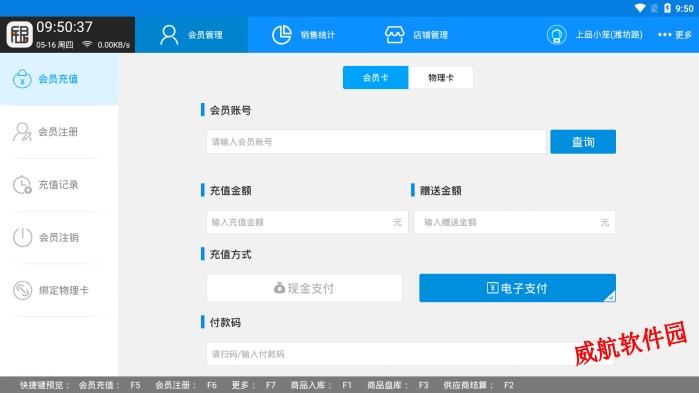This screenshot has height=393, width=699.
Task: Open the 更多 menu
Action: click(x=675, y=35)
